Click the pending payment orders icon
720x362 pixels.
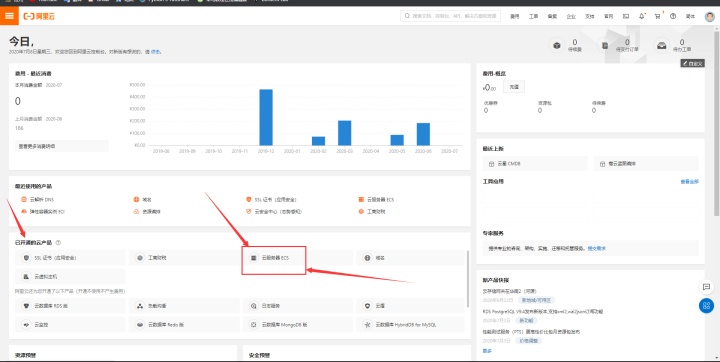[x=605, y=45]
